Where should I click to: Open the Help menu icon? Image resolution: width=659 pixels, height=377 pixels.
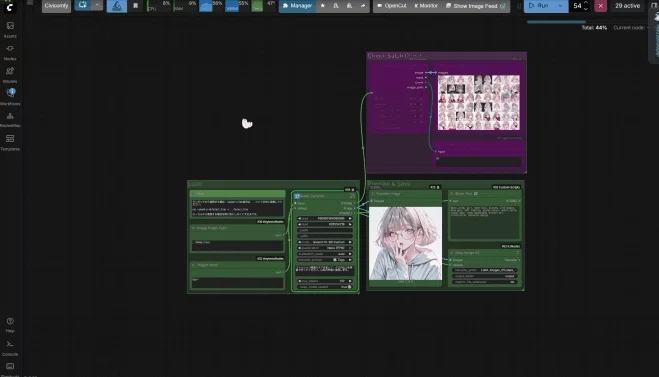pyautogui.click(x=10, y=324)
